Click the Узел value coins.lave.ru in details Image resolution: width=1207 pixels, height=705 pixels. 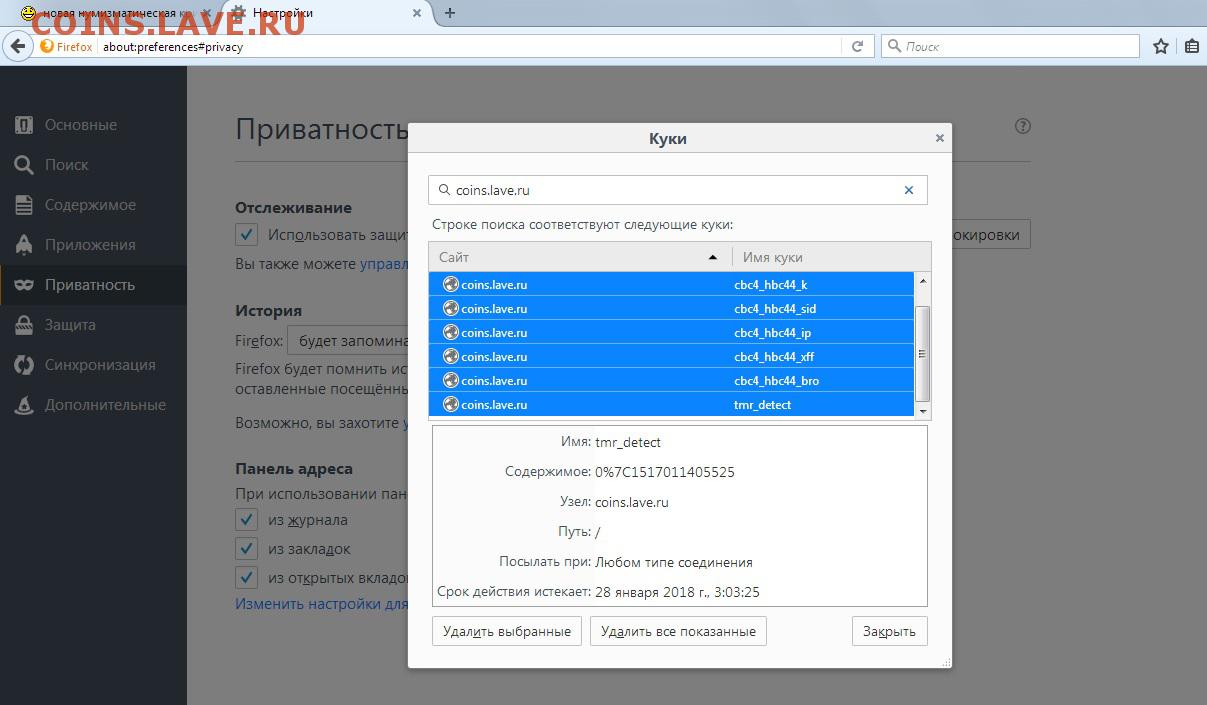tap(632, 502)
